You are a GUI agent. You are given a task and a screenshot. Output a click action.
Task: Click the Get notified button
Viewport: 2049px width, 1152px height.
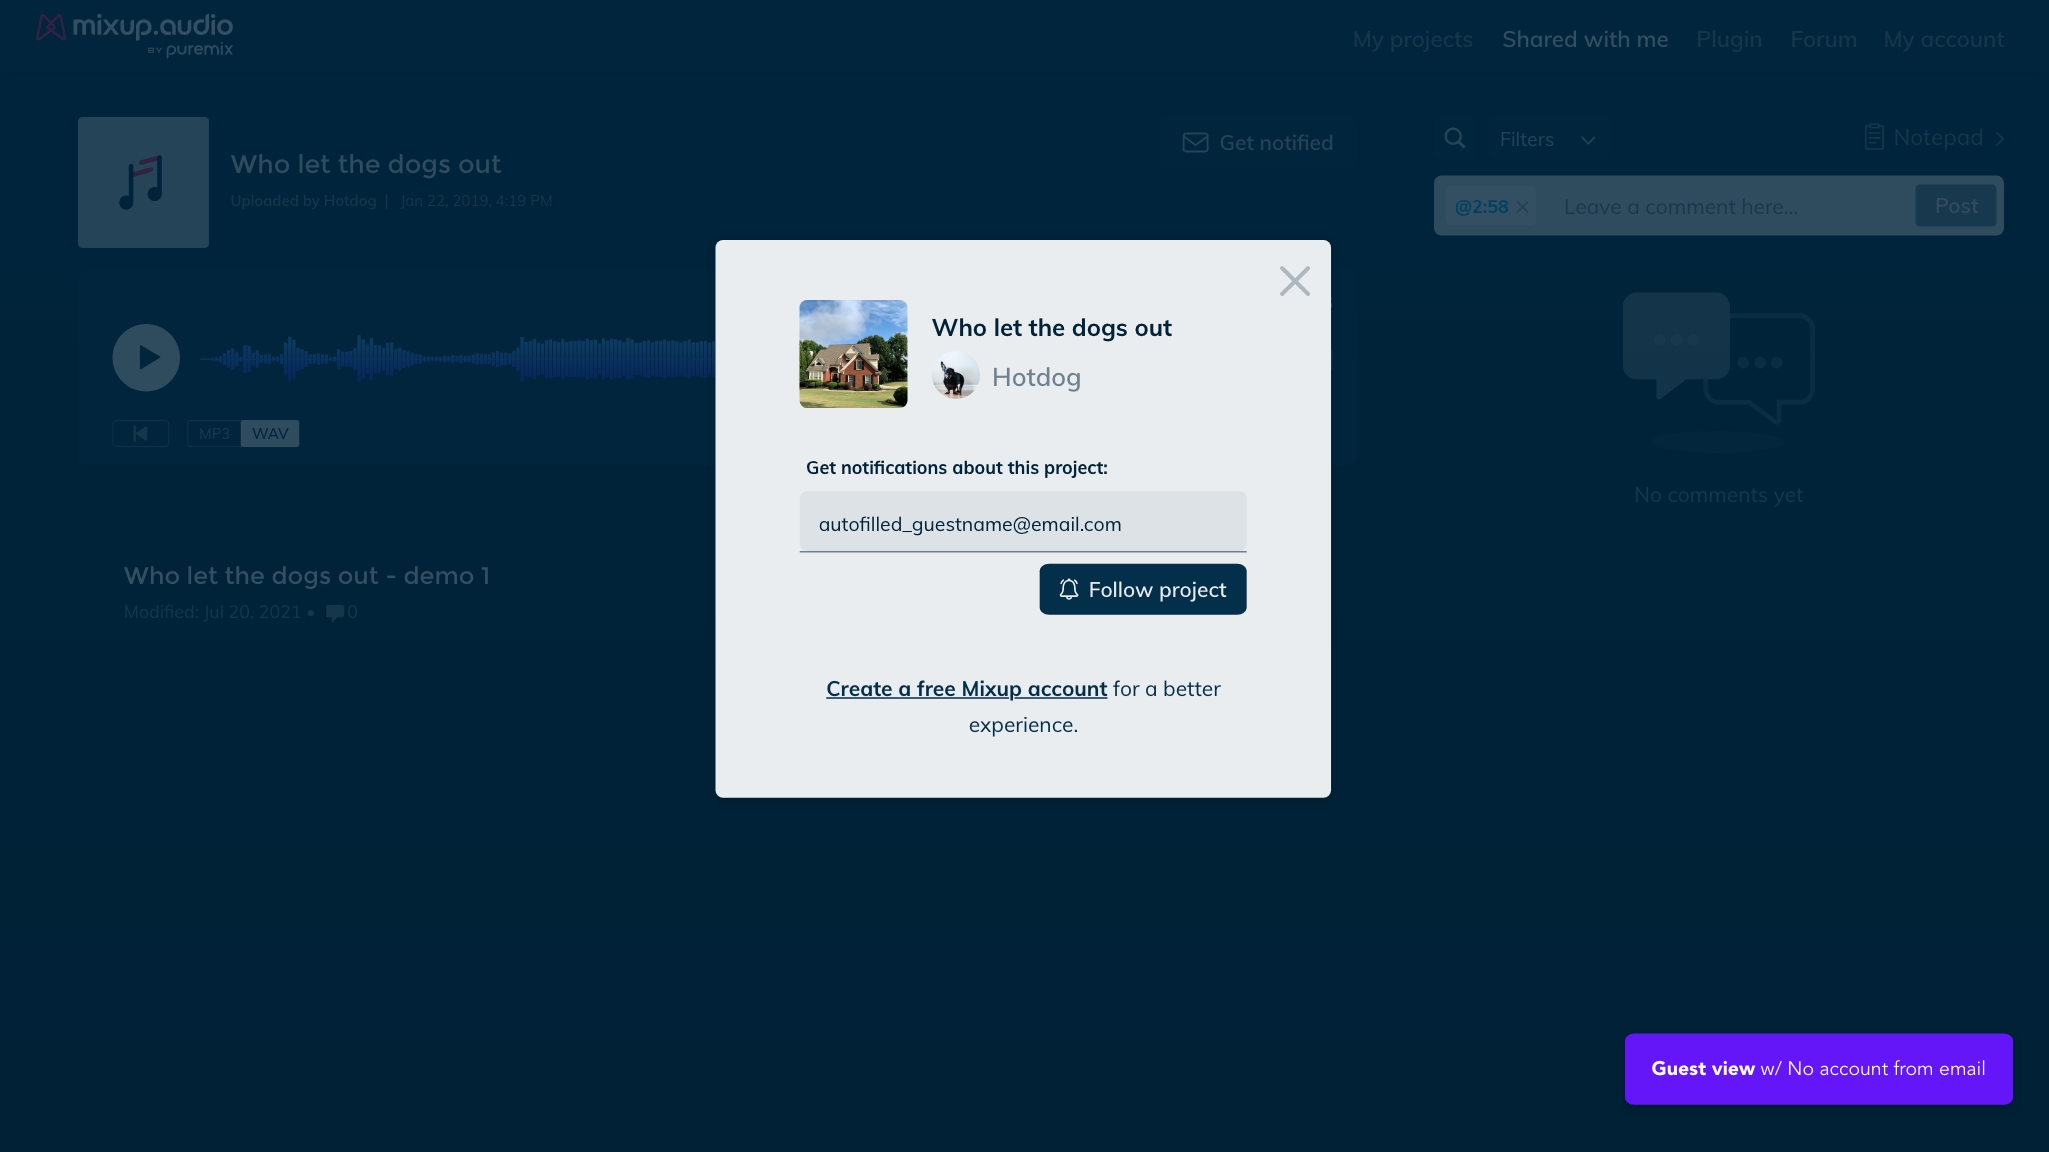1258,143
